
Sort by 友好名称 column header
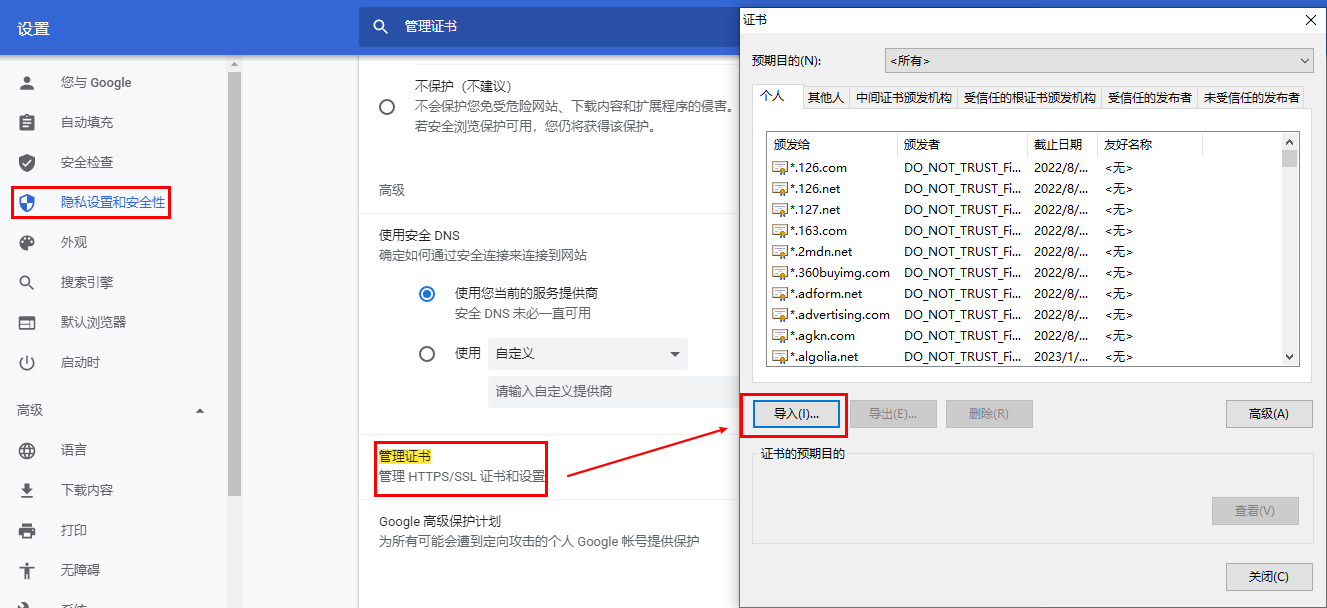click(x=1150, y=145)
